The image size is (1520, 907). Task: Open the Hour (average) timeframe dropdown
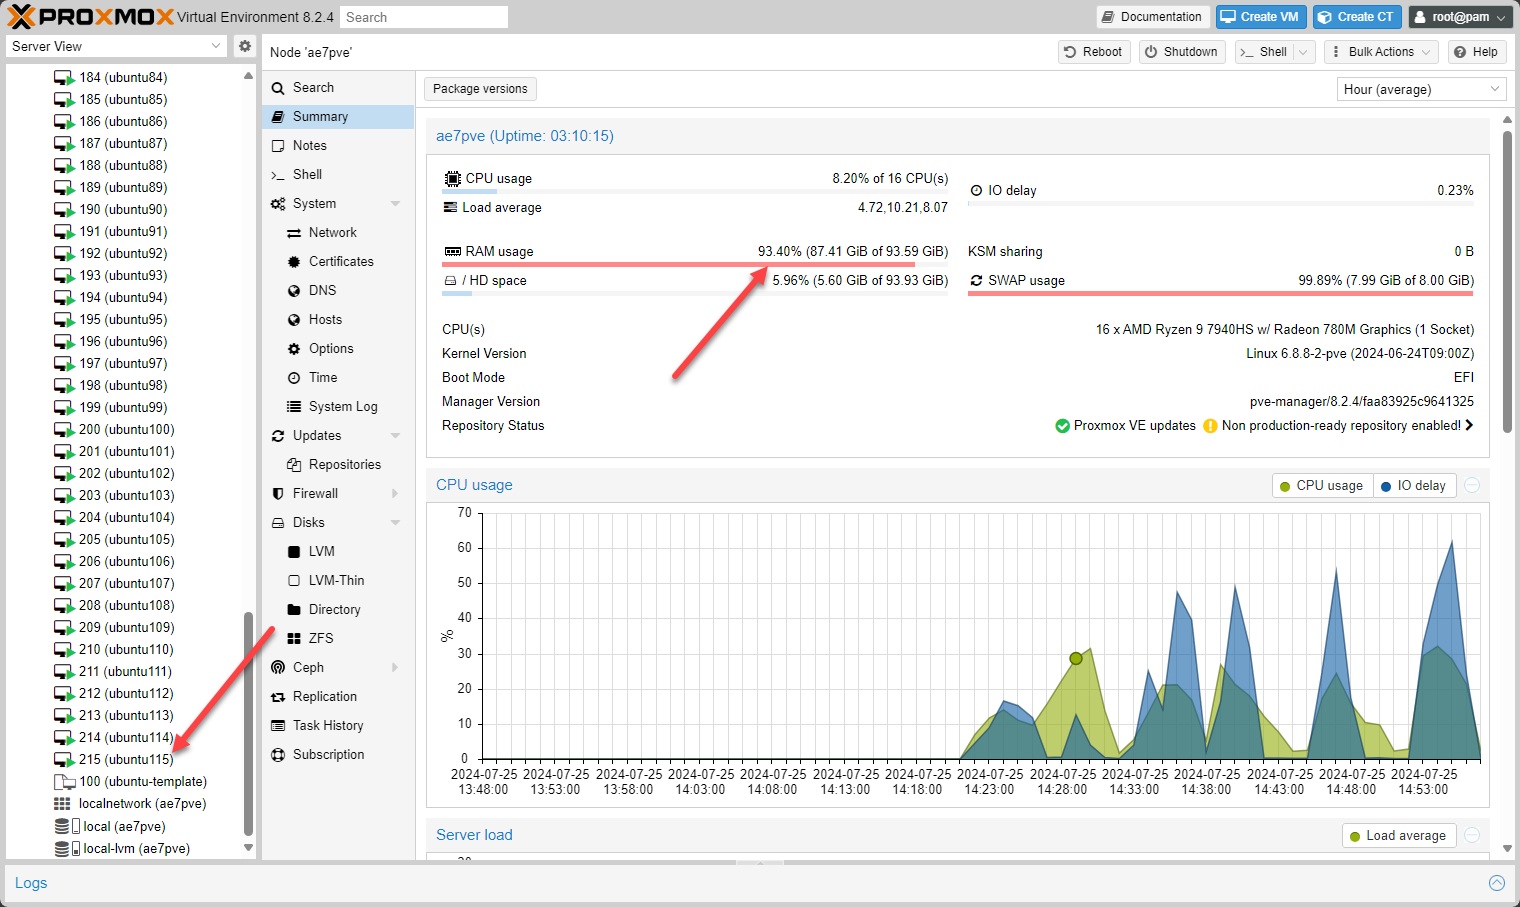[1420, 89]
